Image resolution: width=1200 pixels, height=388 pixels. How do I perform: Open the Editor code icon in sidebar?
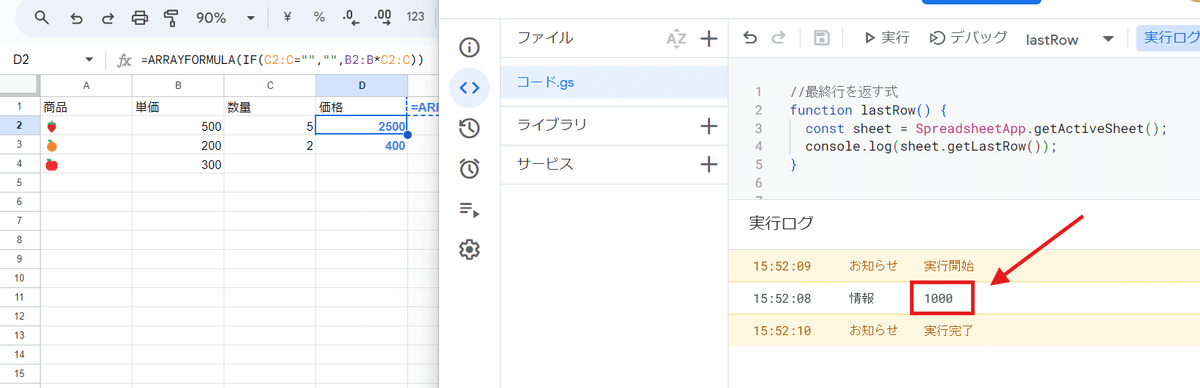click(x=469, y=87)
